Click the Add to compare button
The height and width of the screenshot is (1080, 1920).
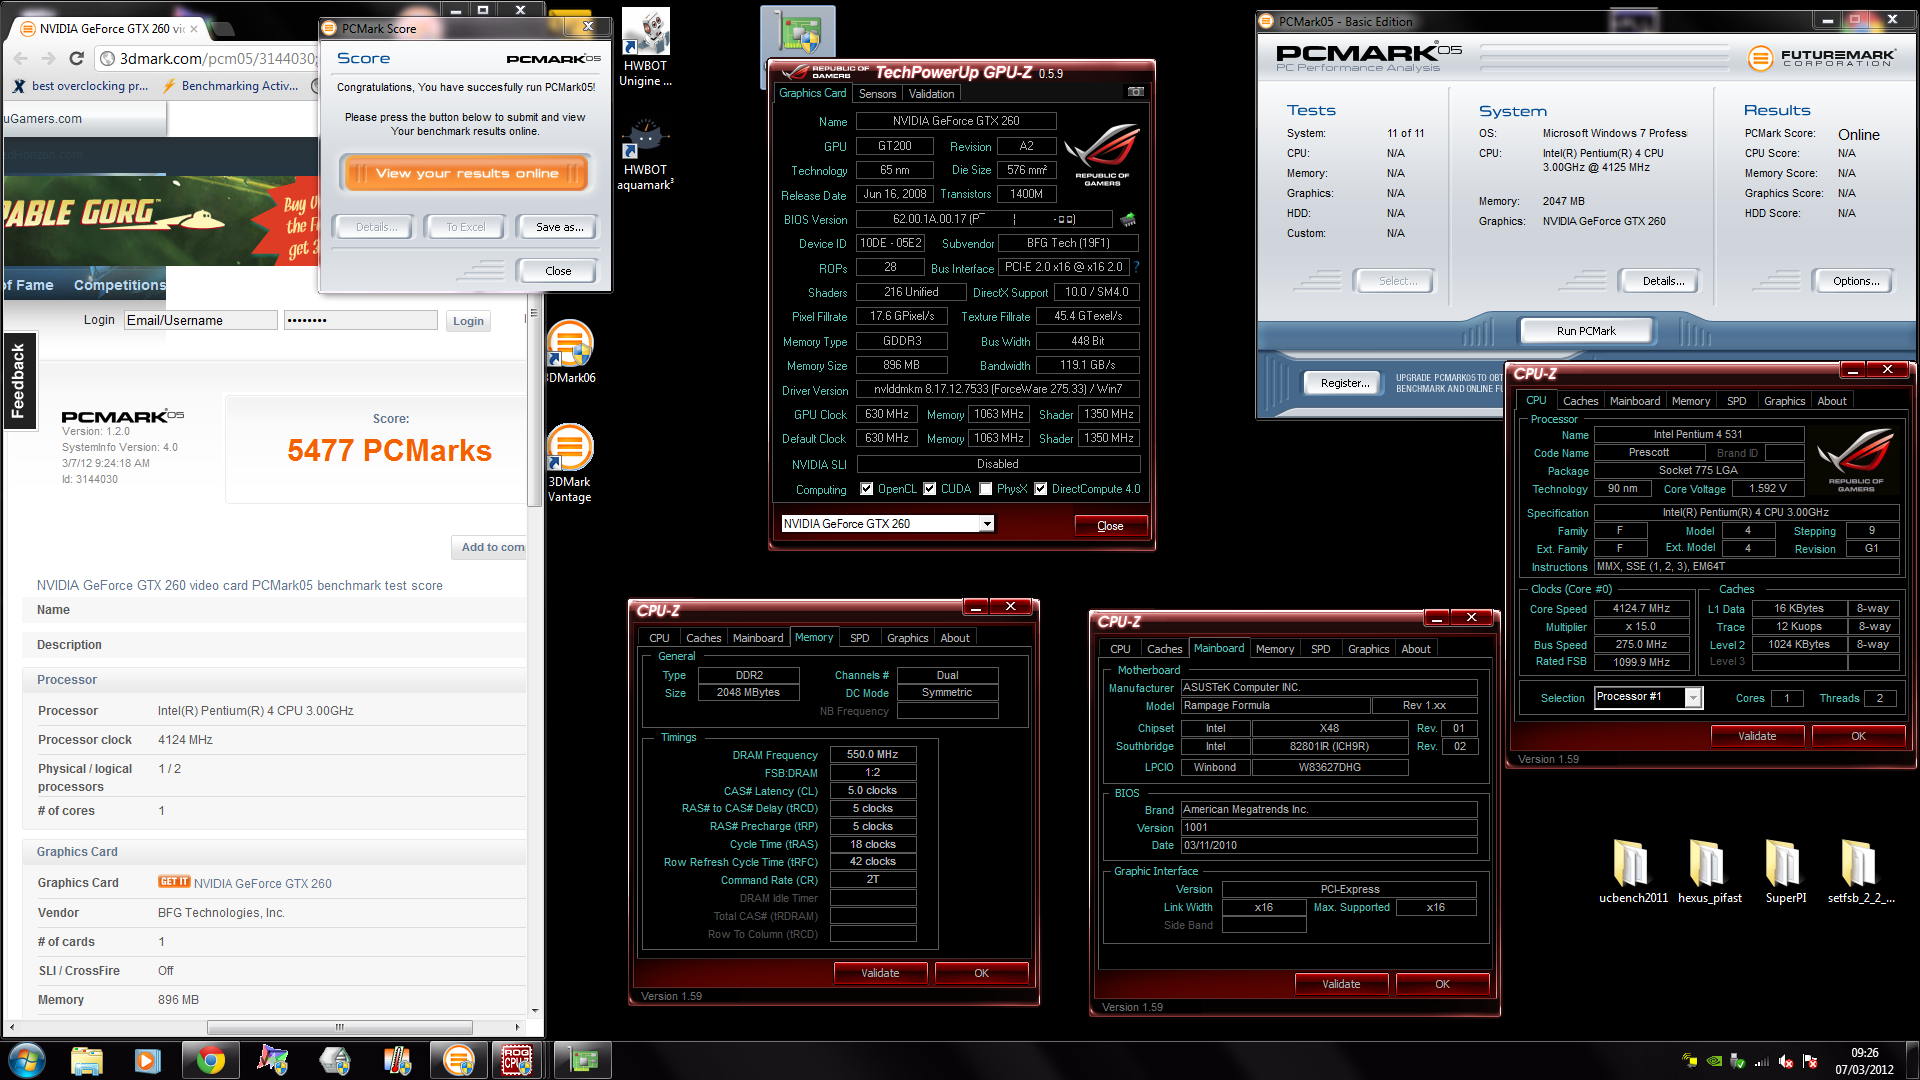click(x=490, y=547)
